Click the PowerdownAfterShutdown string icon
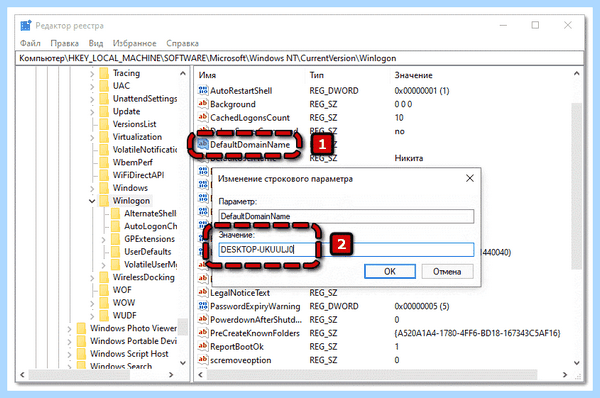The width and height of the screenshot is (600, 398). [x=203, y=319]
